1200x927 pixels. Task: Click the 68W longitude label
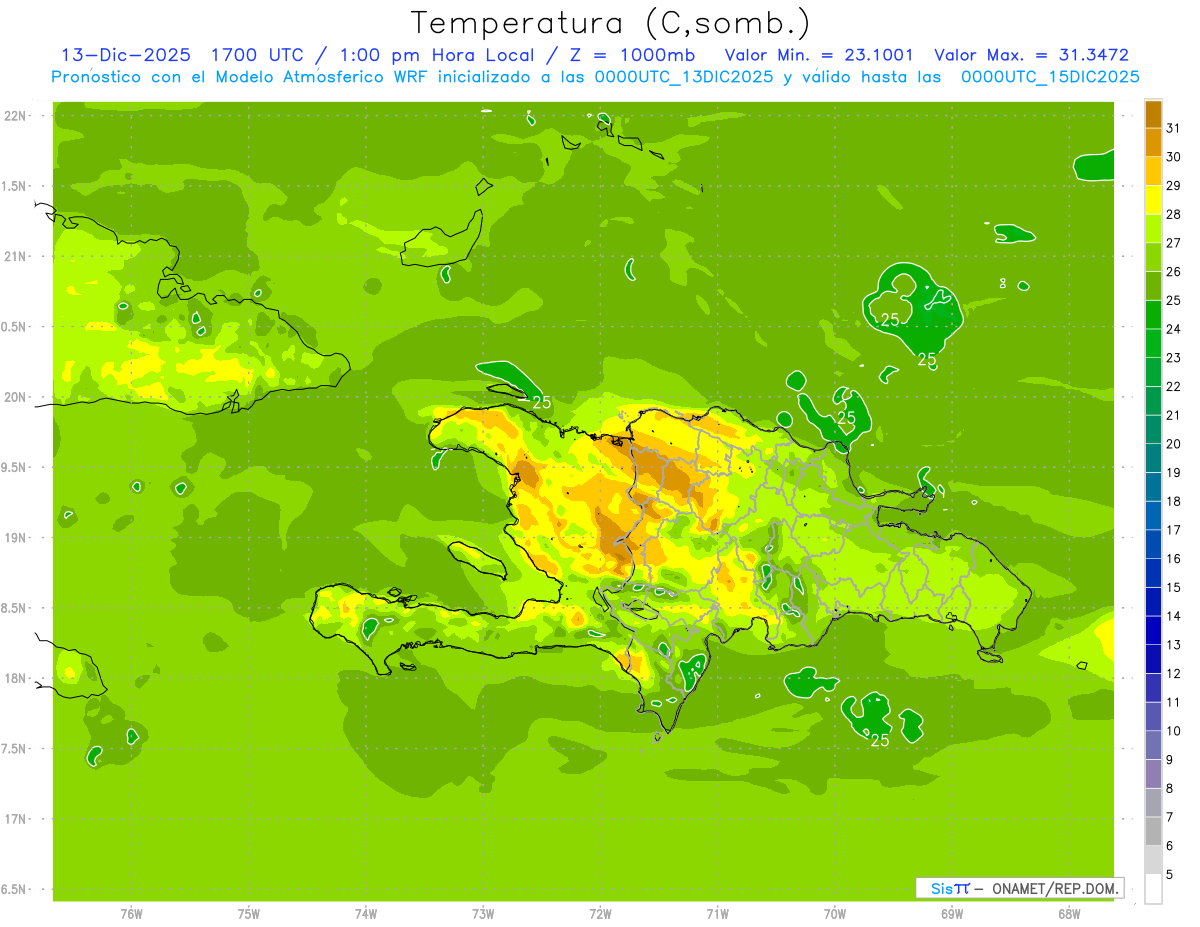1069,913
